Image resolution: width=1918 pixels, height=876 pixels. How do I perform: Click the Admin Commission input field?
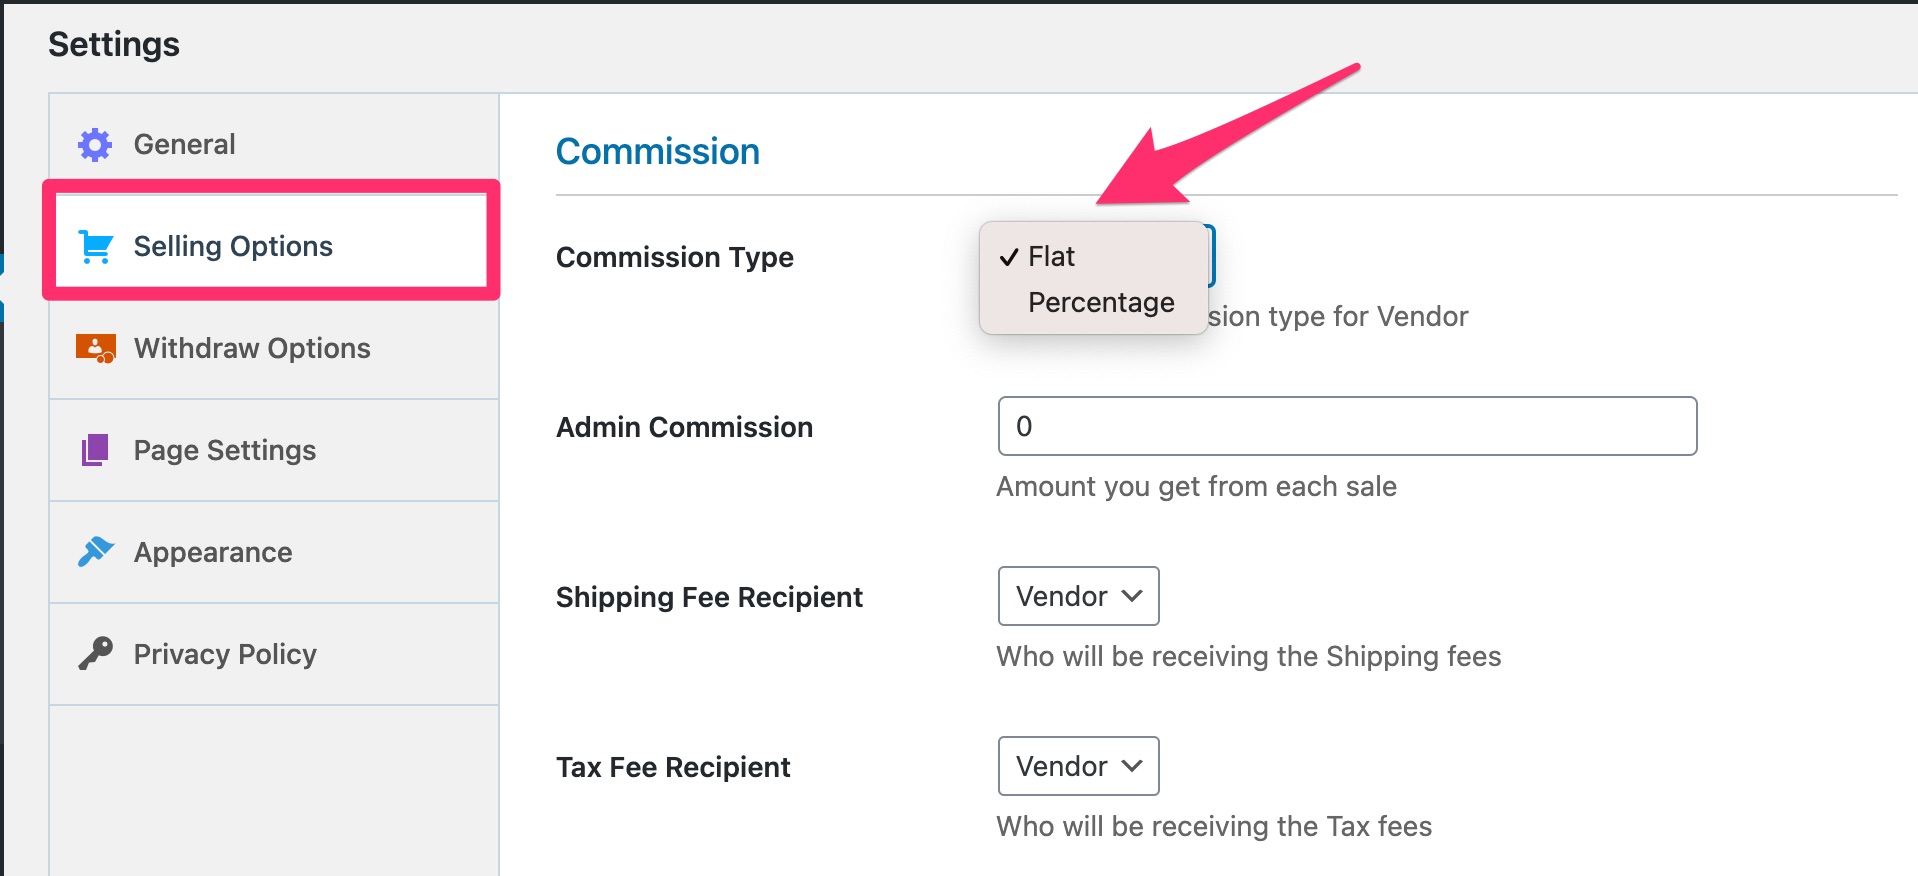coord(1346,426)
